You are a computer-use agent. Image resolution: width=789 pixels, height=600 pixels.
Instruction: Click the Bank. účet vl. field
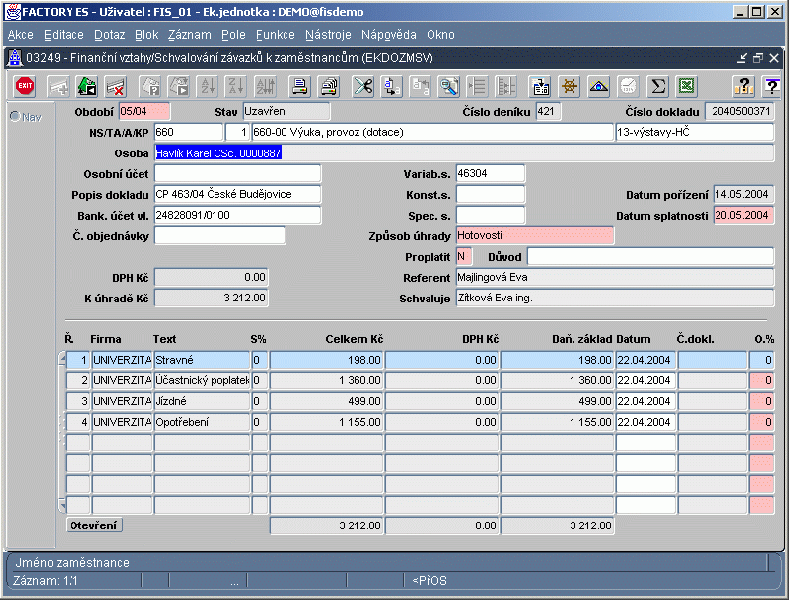coord(238,215)
